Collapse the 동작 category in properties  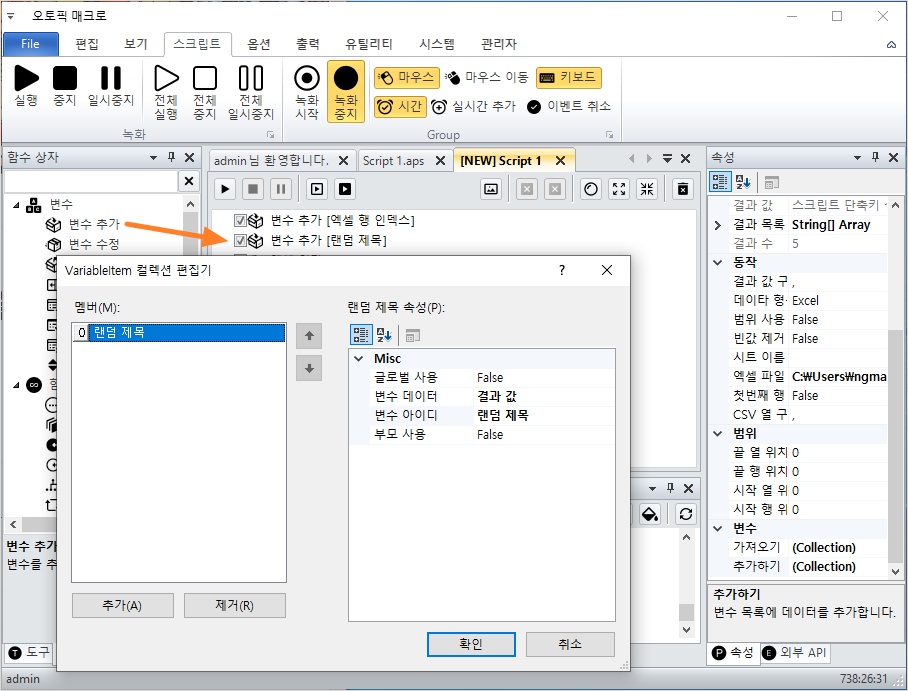[718, 262]
